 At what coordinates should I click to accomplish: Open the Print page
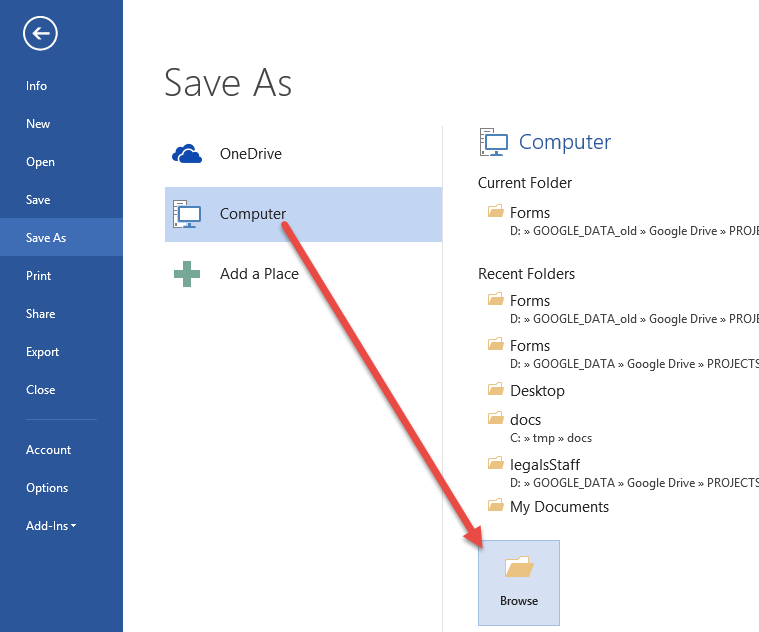coord(38,276)
